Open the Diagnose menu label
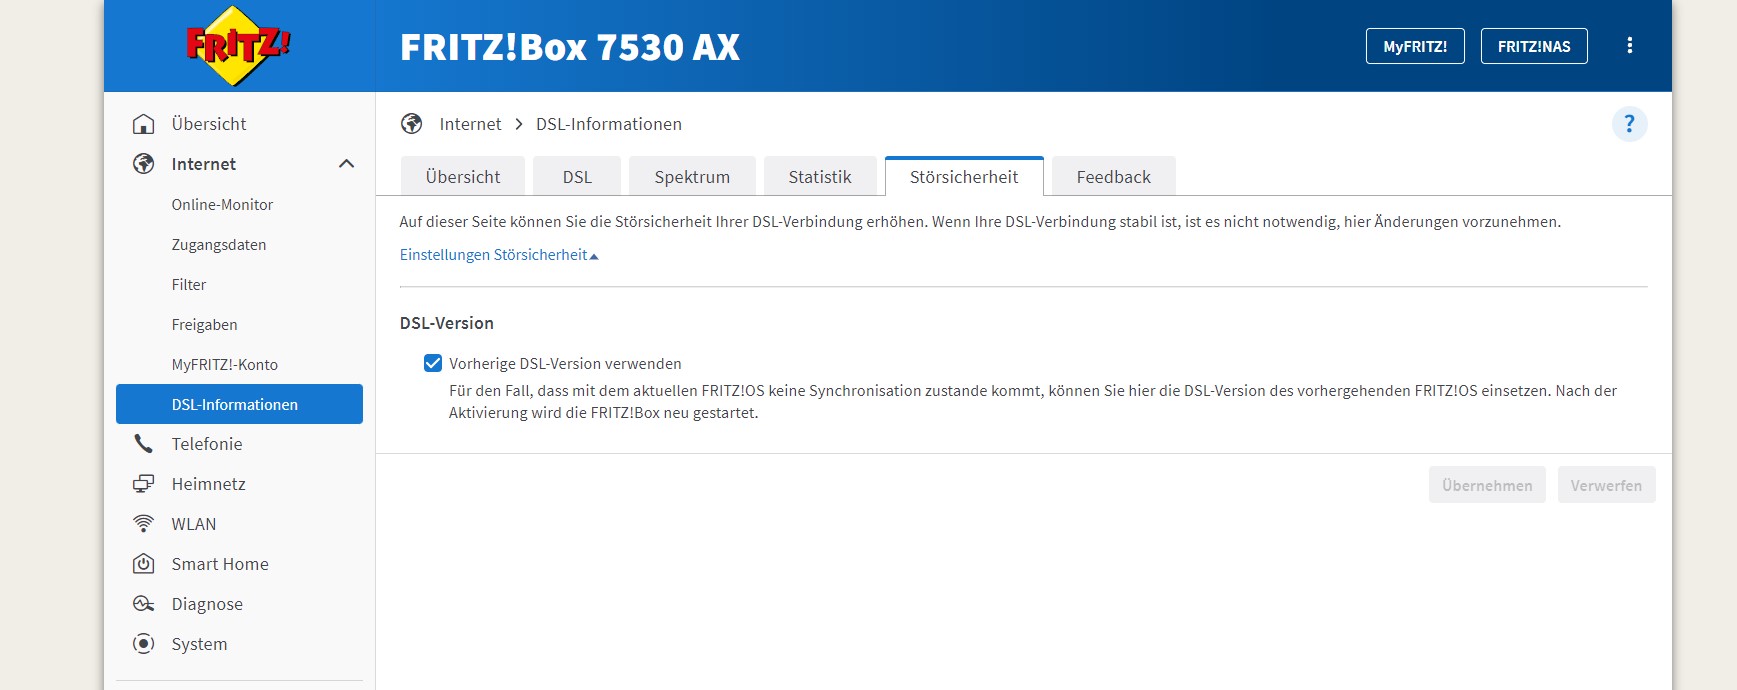1737x690 pixels. coord(207,604)
